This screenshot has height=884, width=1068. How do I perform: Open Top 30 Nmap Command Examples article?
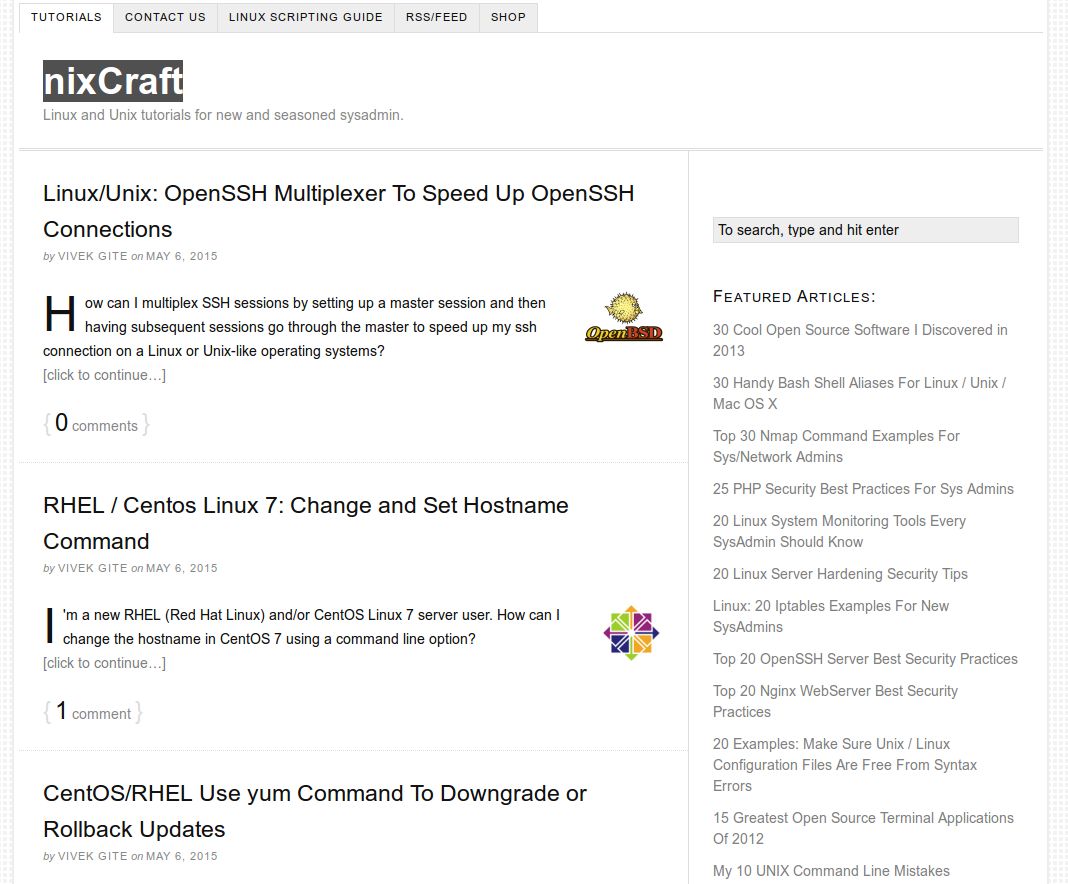(836, 447)
